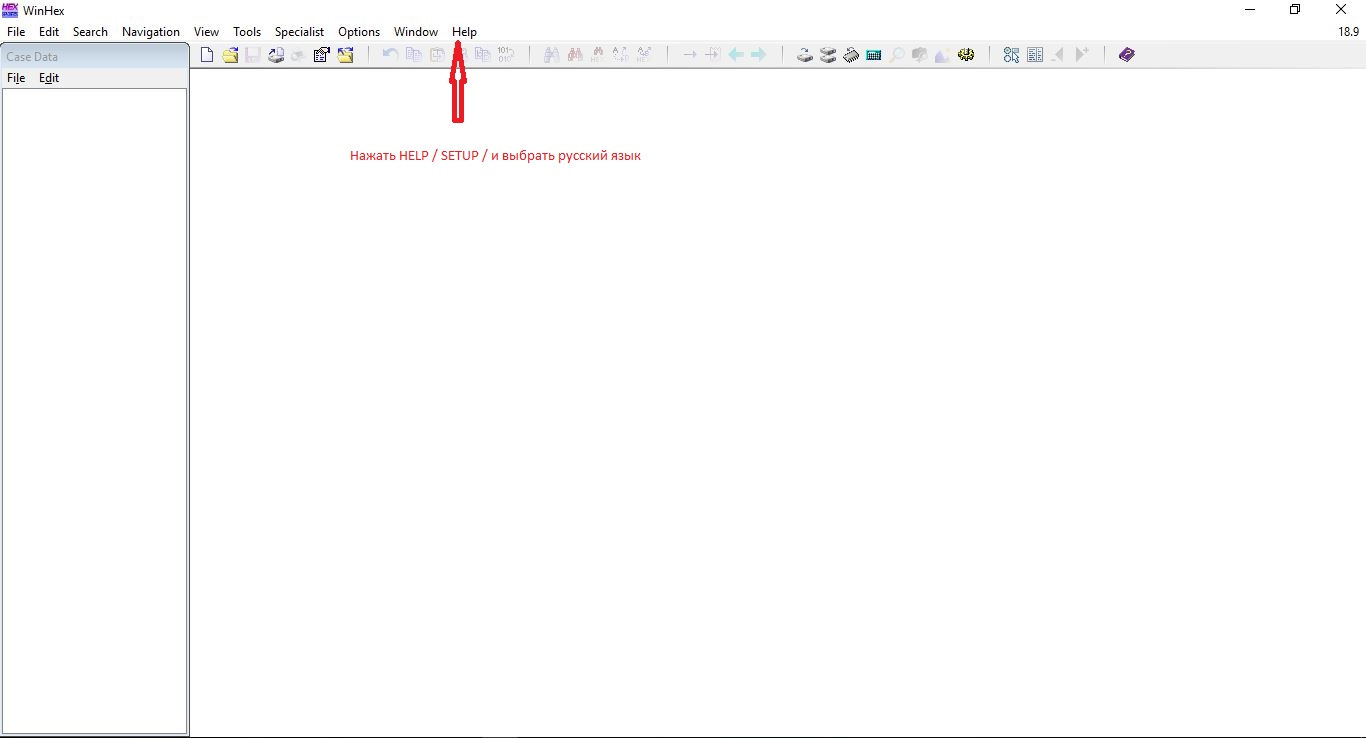This screenshot has height=738, width=1366.
Task: Click the Copy block icon after Undo
Action: click(413, 55)
